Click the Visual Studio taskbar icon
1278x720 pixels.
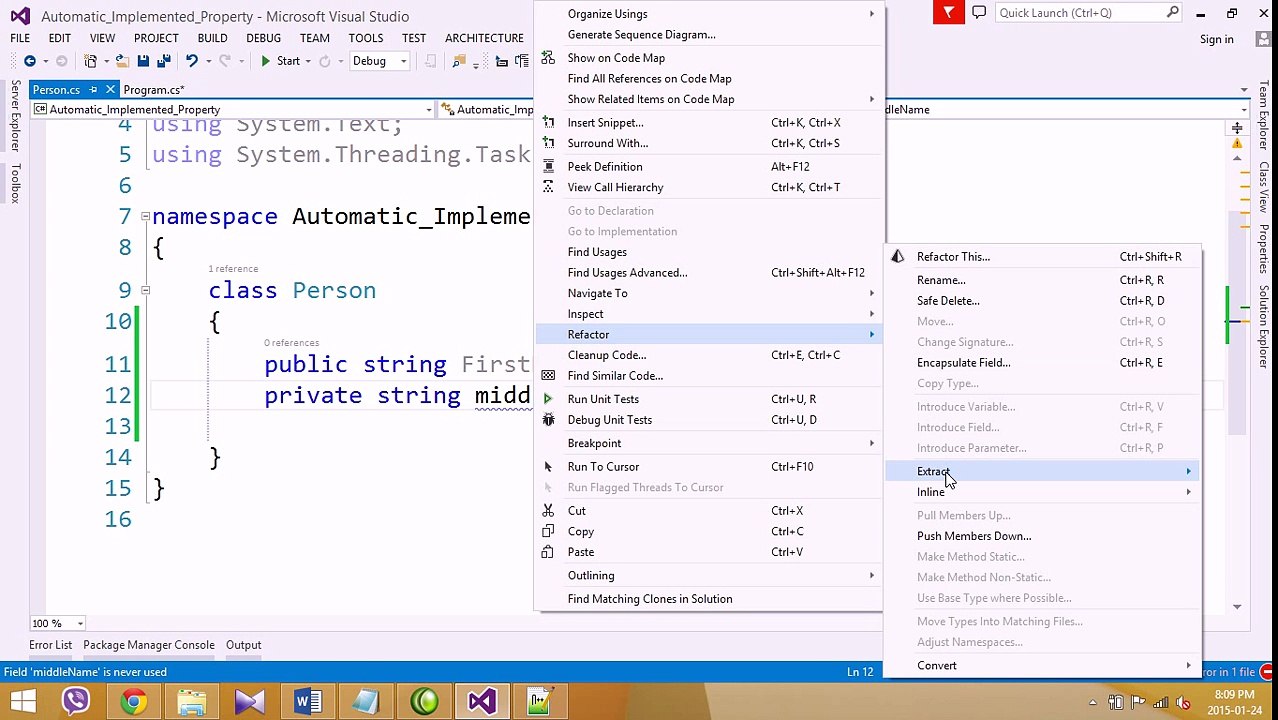pyautogui.click(x=482, y=701)
